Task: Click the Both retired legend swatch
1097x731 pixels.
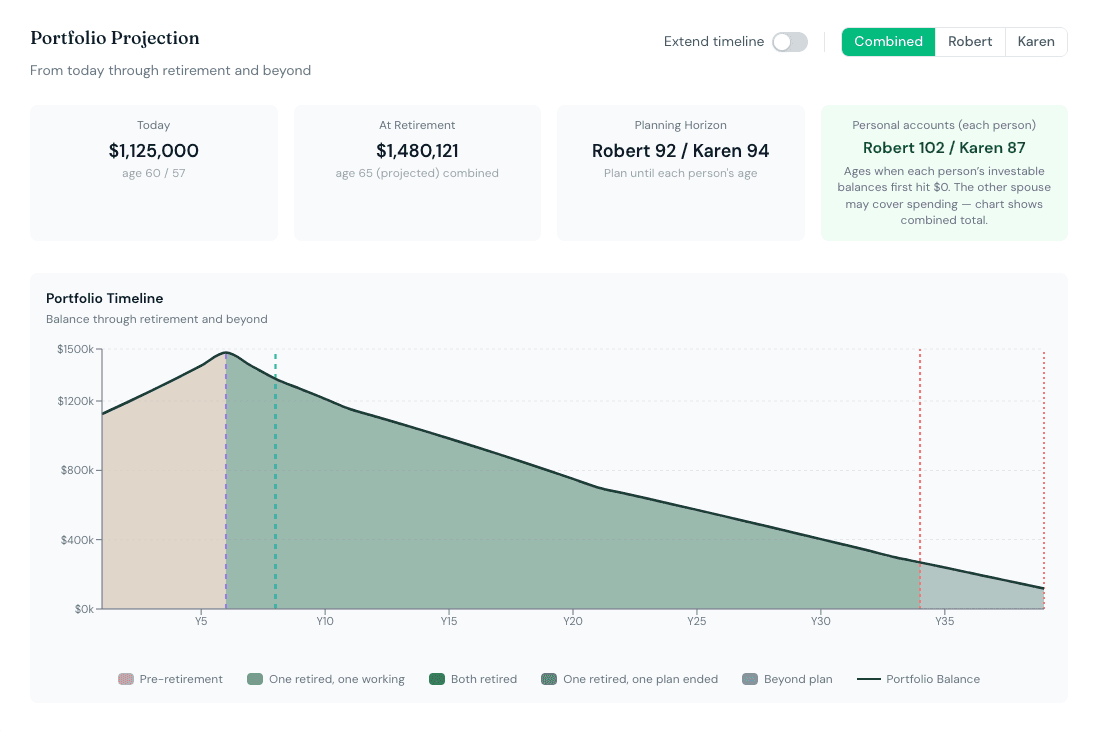Action: 437,679
